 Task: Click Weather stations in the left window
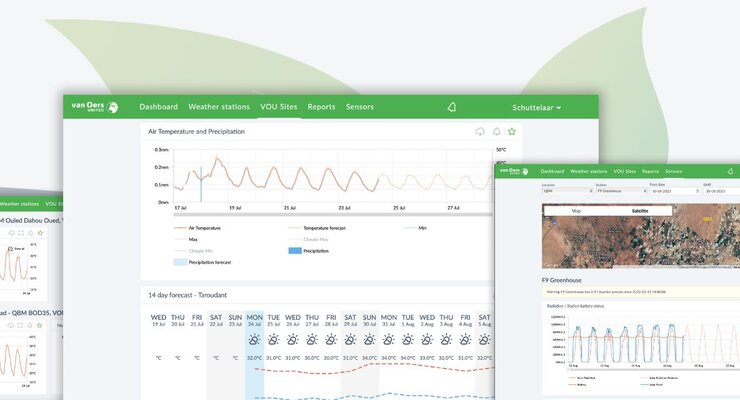19,204
